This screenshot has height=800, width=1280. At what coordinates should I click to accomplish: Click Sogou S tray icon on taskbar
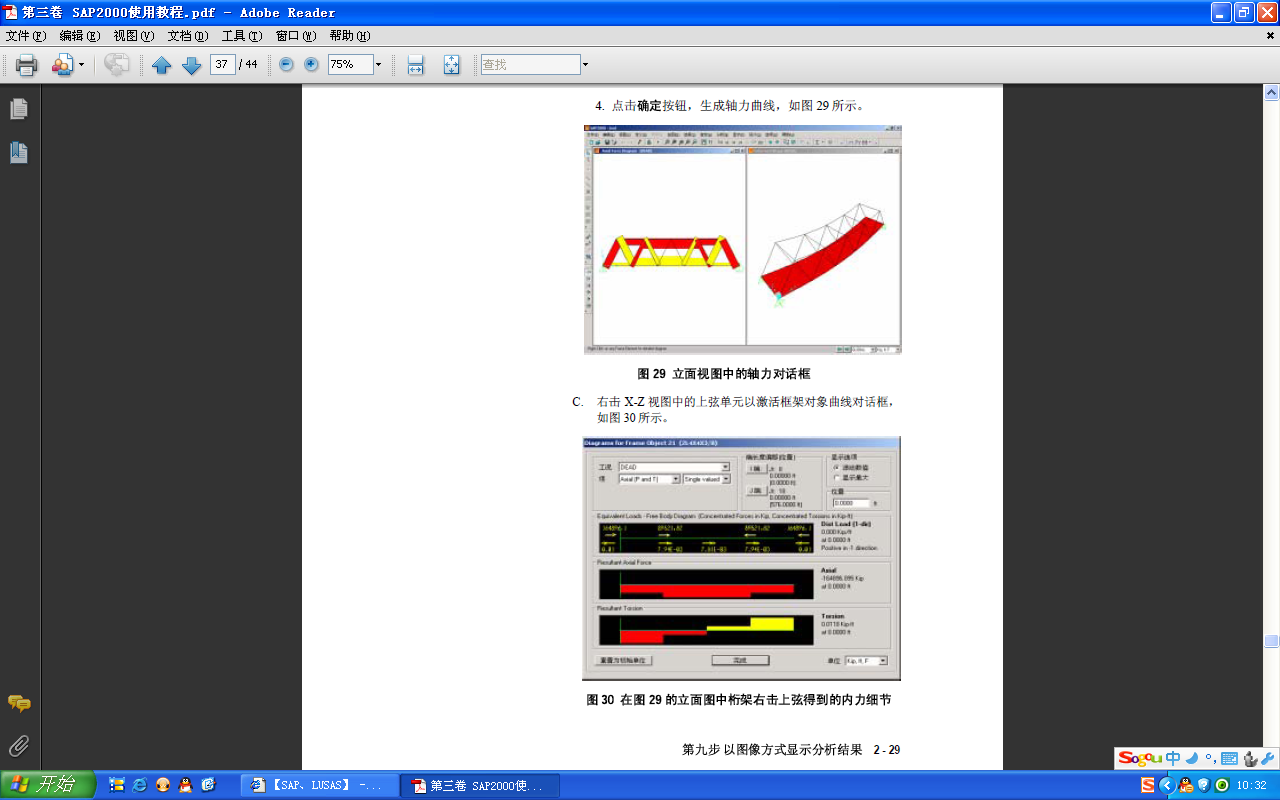point(1147,785)
